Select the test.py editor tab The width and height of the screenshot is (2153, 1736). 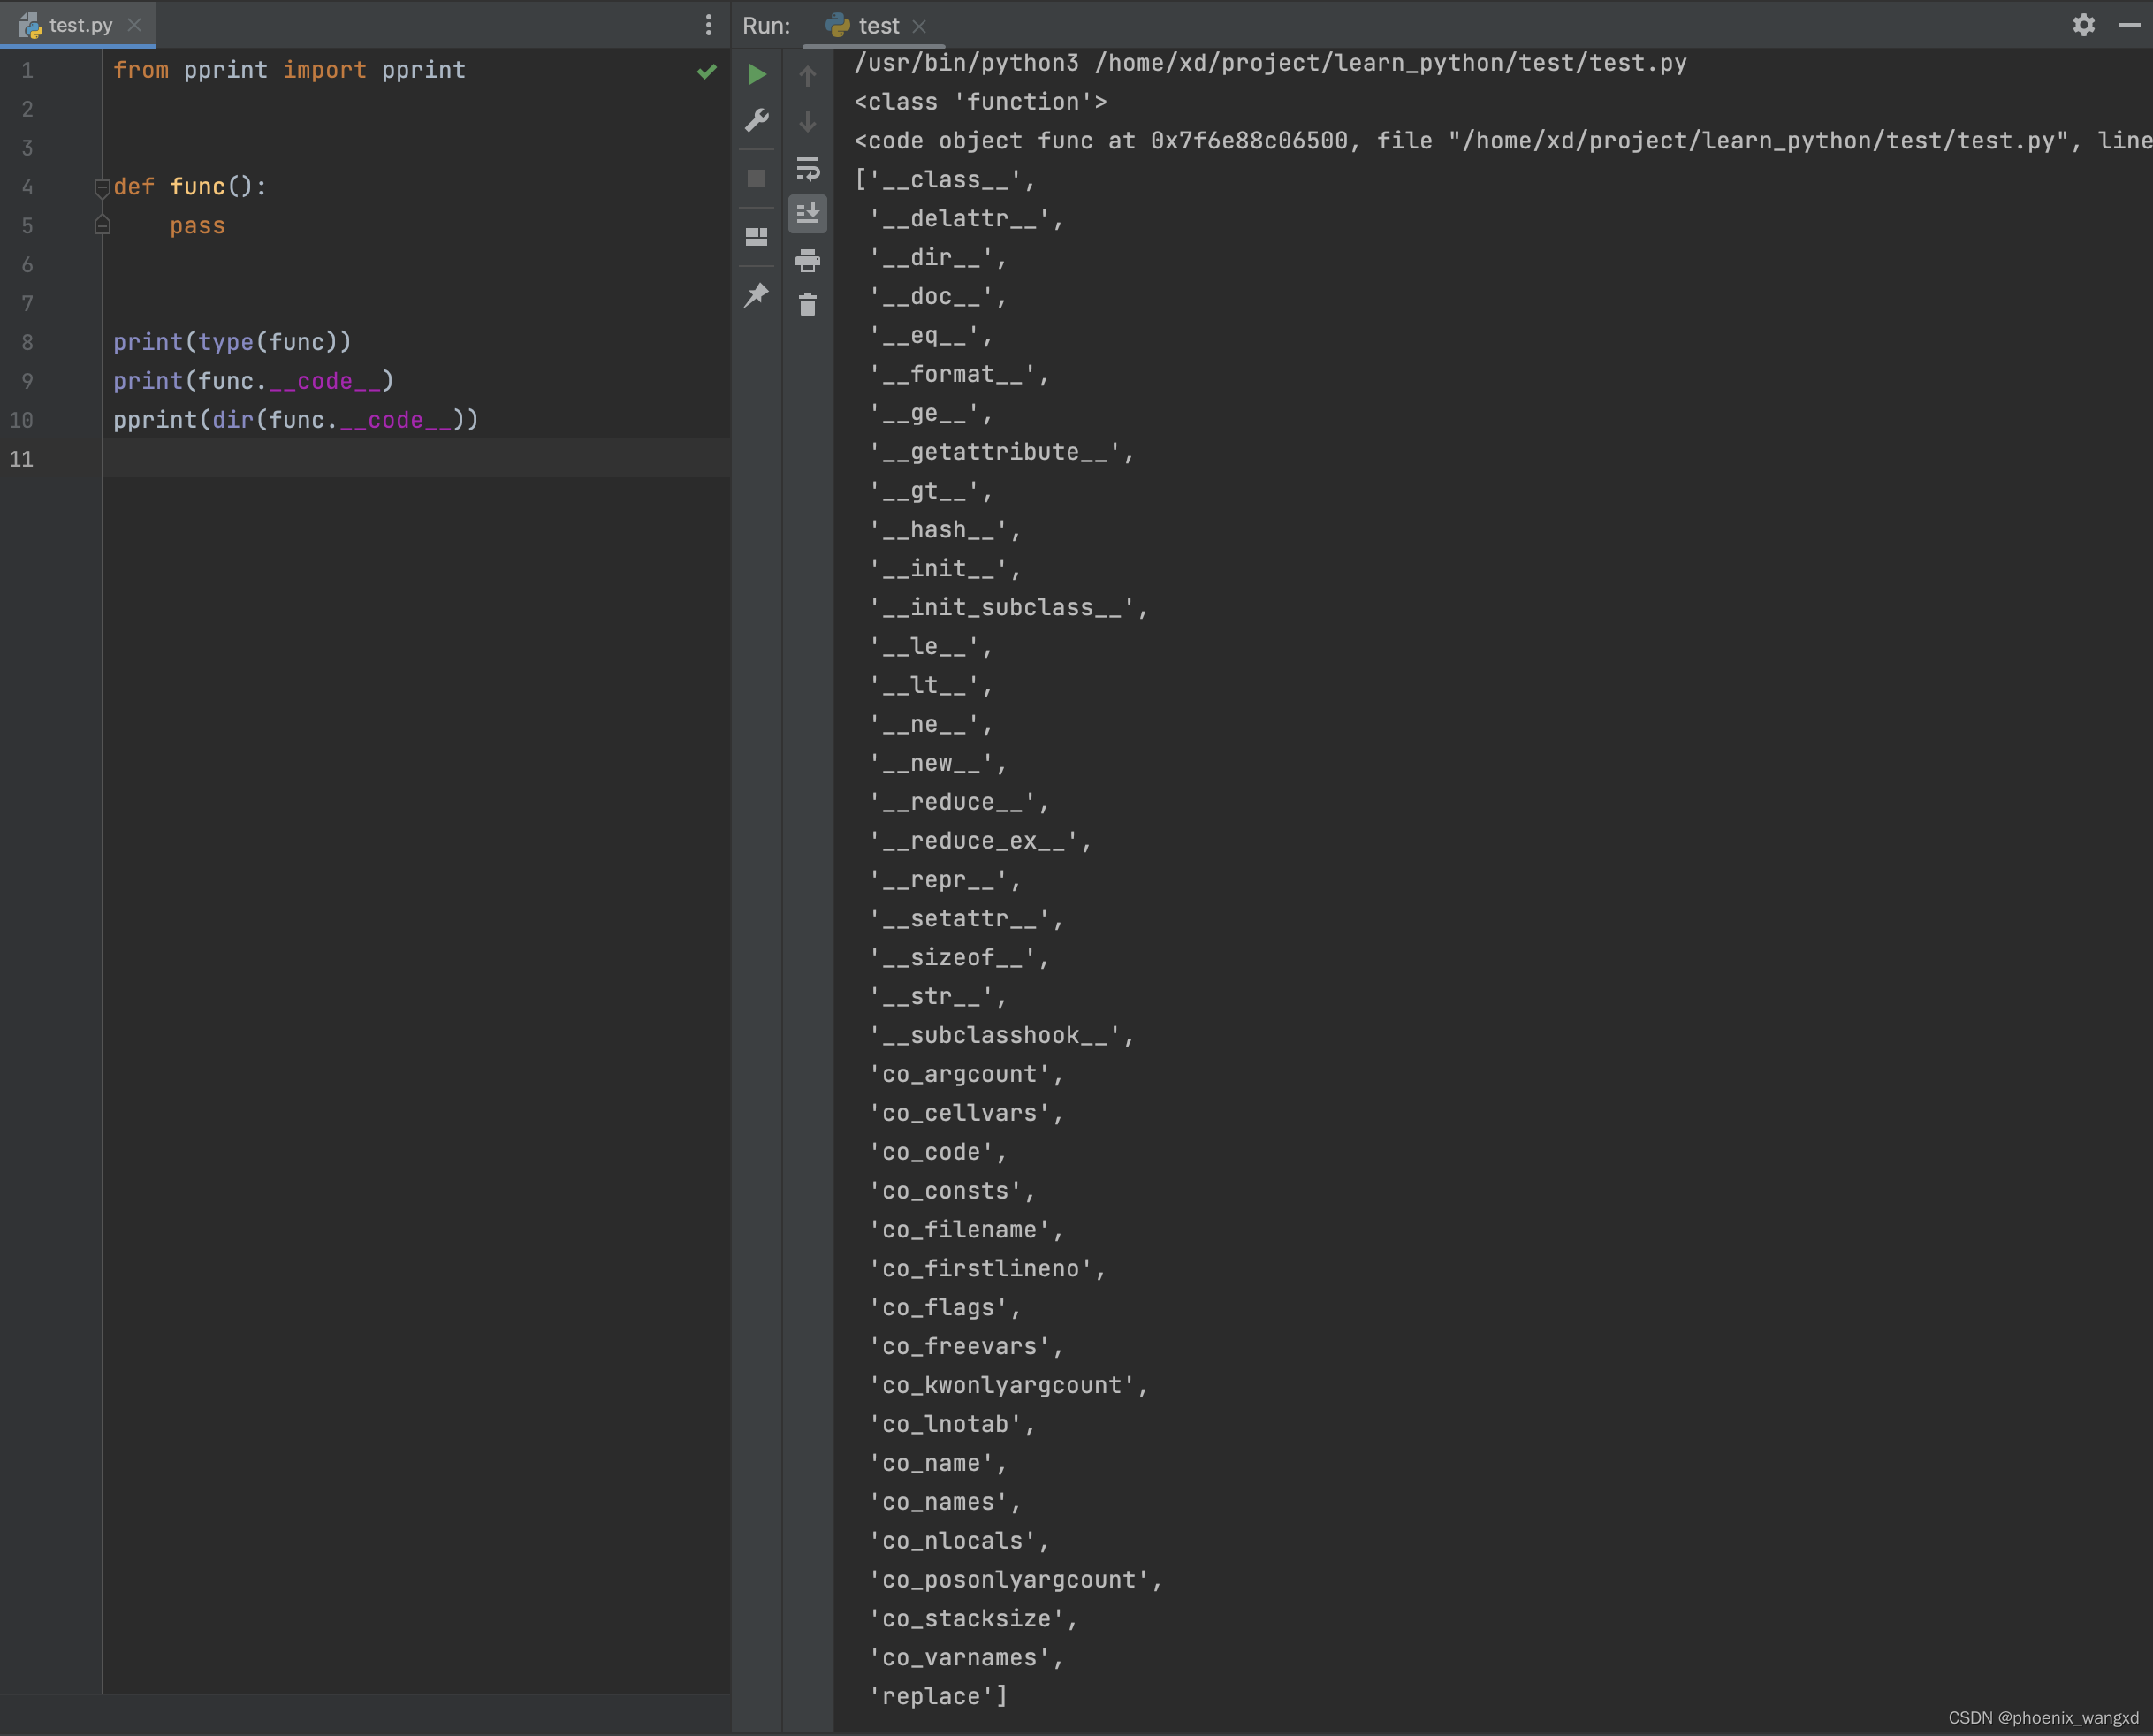coord(80,25)
